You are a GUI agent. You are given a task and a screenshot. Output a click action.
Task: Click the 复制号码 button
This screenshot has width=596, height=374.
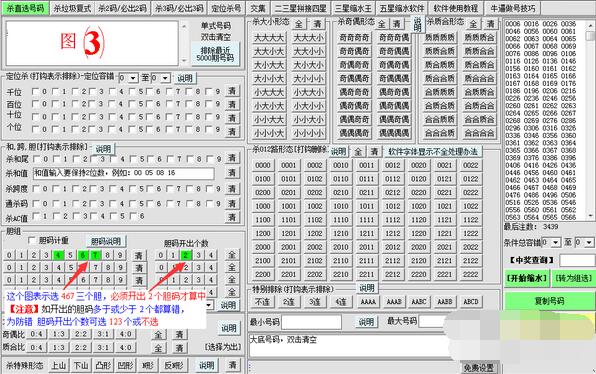(549, 301)
